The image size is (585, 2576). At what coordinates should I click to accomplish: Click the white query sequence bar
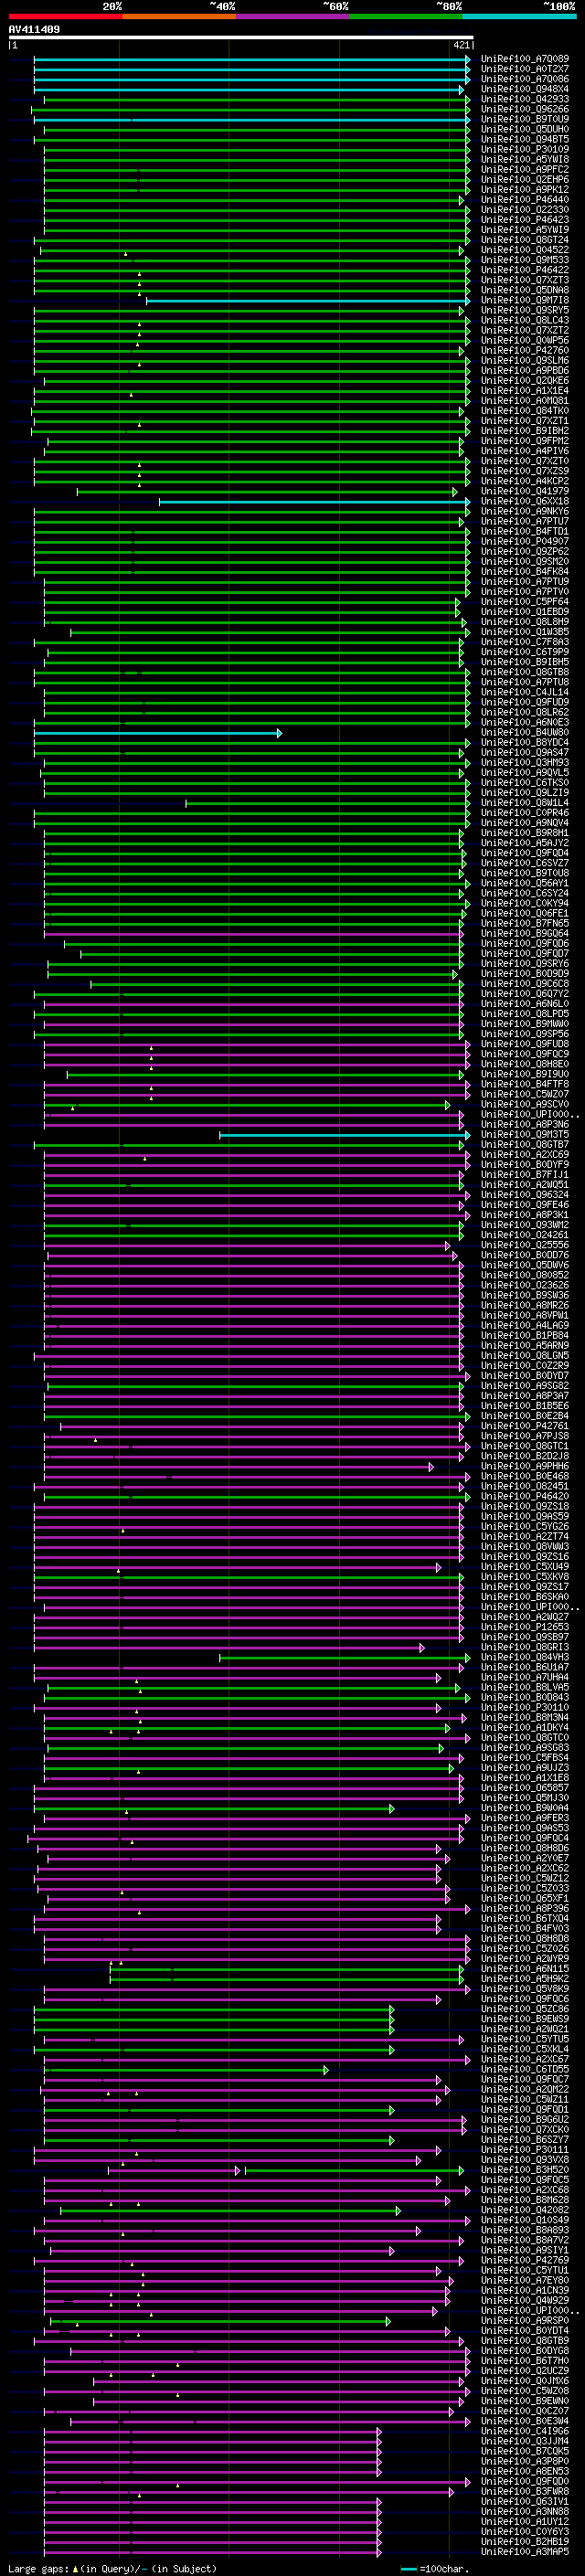(x=241, y=38)
